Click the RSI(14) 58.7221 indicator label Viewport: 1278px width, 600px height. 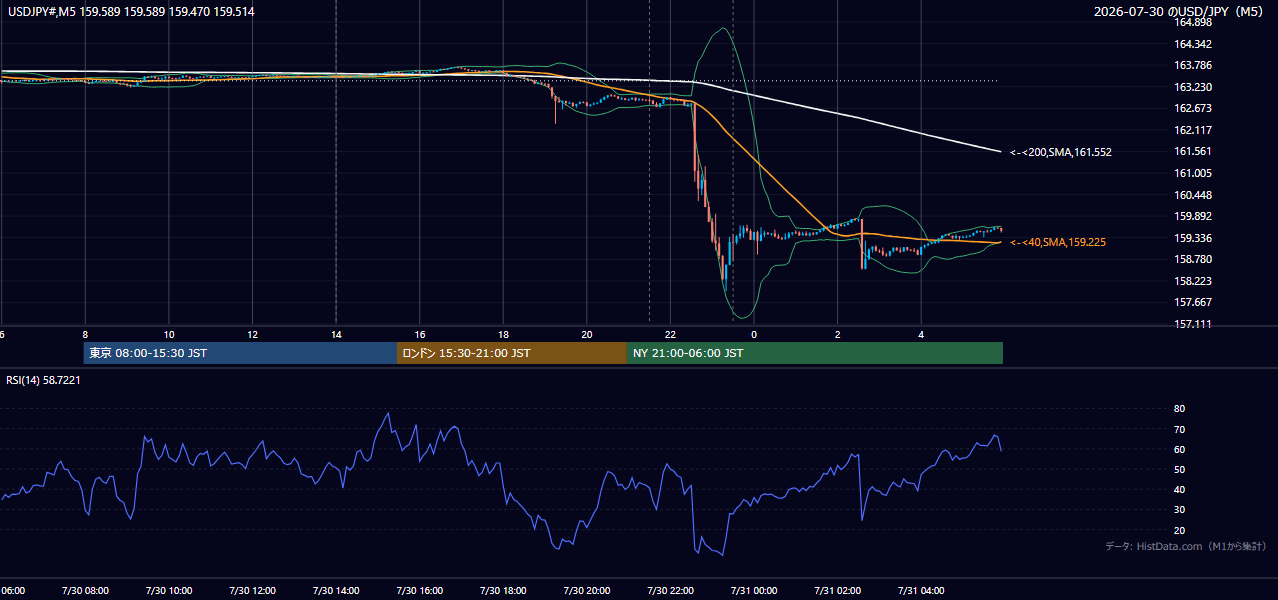pos(44,380)
